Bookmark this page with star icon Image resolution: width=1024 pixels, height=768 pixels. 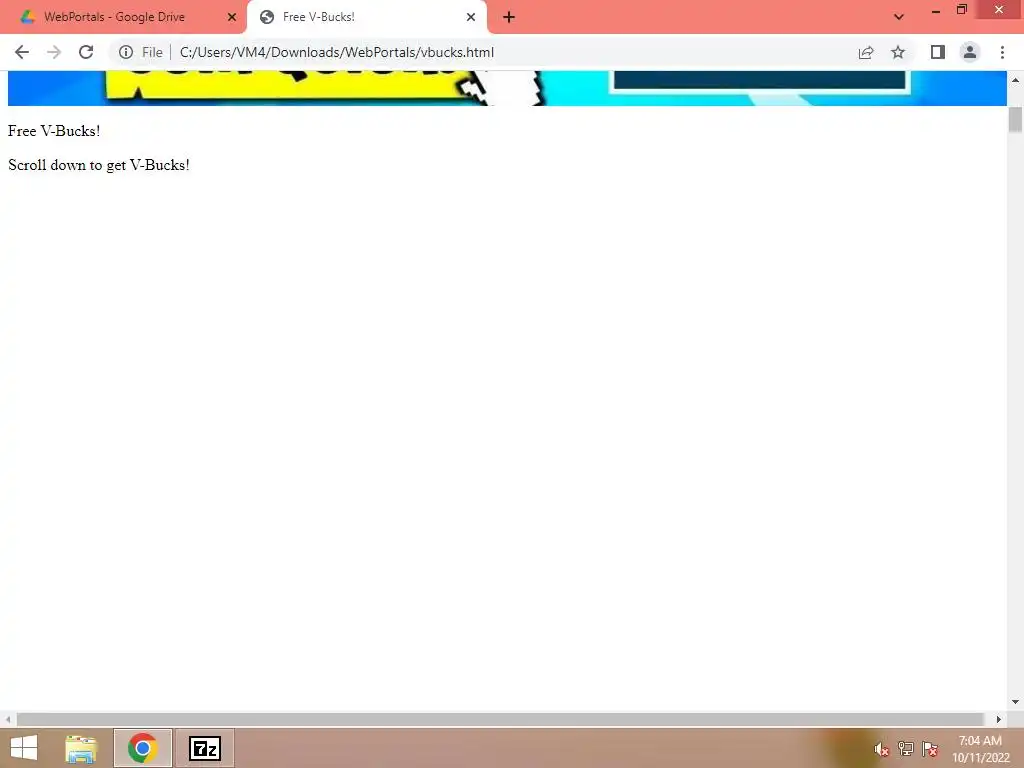[898, 52]
